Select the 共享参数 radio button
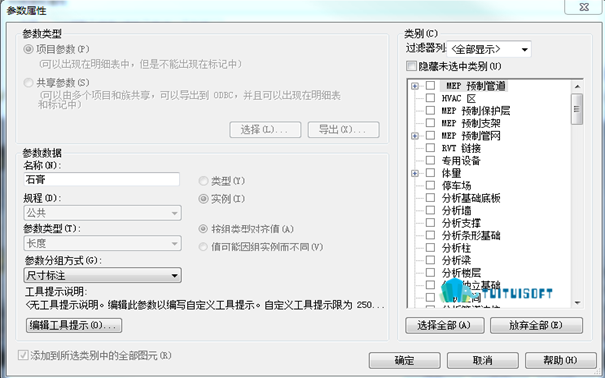 pos(28,83)
